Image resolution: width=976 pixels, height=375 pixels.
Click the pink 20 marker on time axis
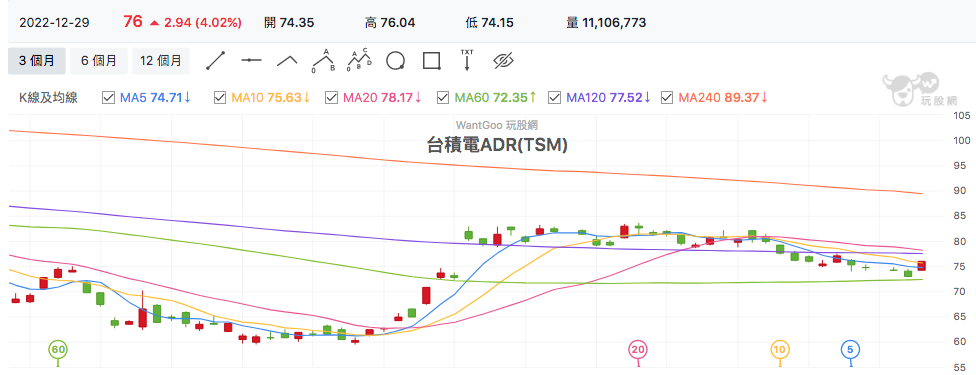(637, 349)
